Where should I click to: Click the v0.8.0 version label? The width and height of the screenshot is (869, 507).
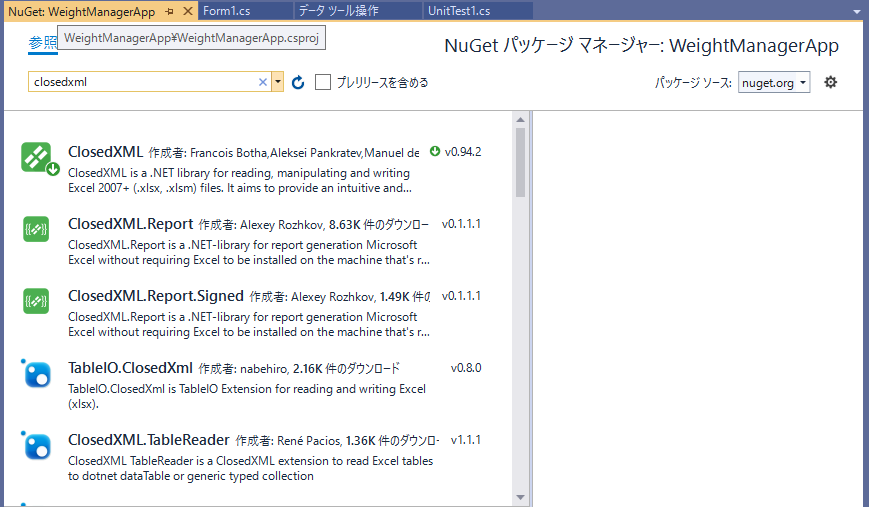click(466, 368)
